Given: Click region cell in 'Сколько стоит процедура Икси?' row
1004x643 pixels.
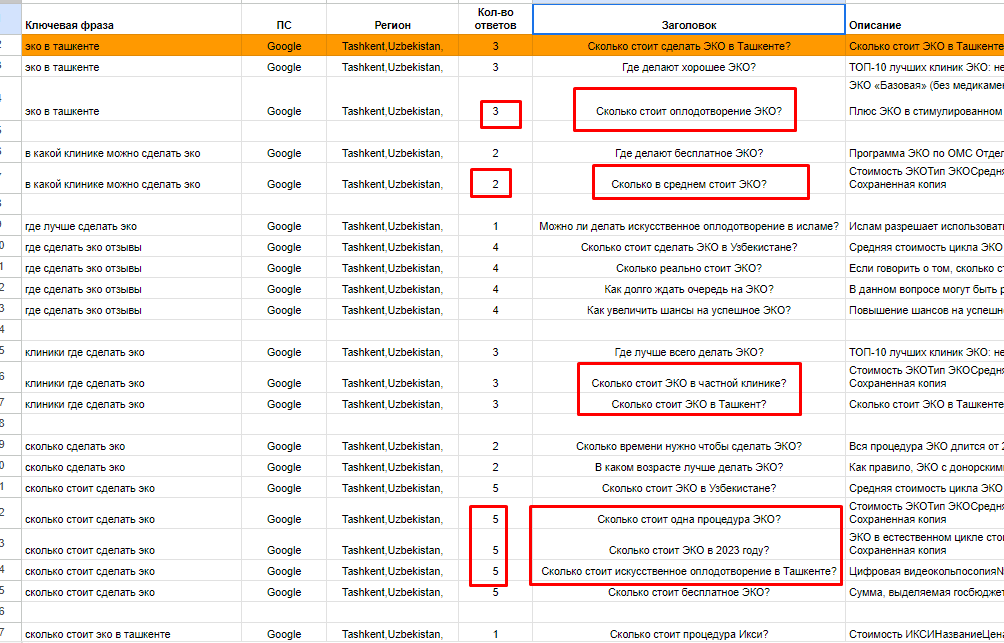Looking at the screenshot, I should click(x=393, y=633).
